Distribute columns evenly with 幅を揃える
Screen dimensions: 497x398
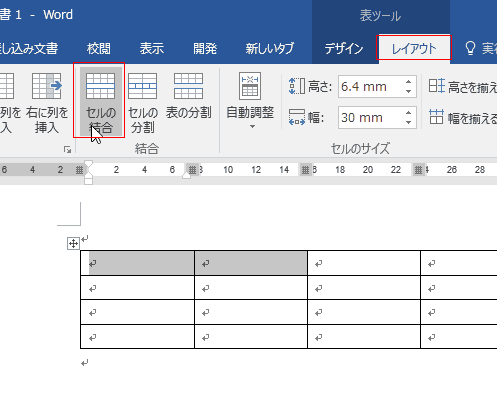(462, 118)
